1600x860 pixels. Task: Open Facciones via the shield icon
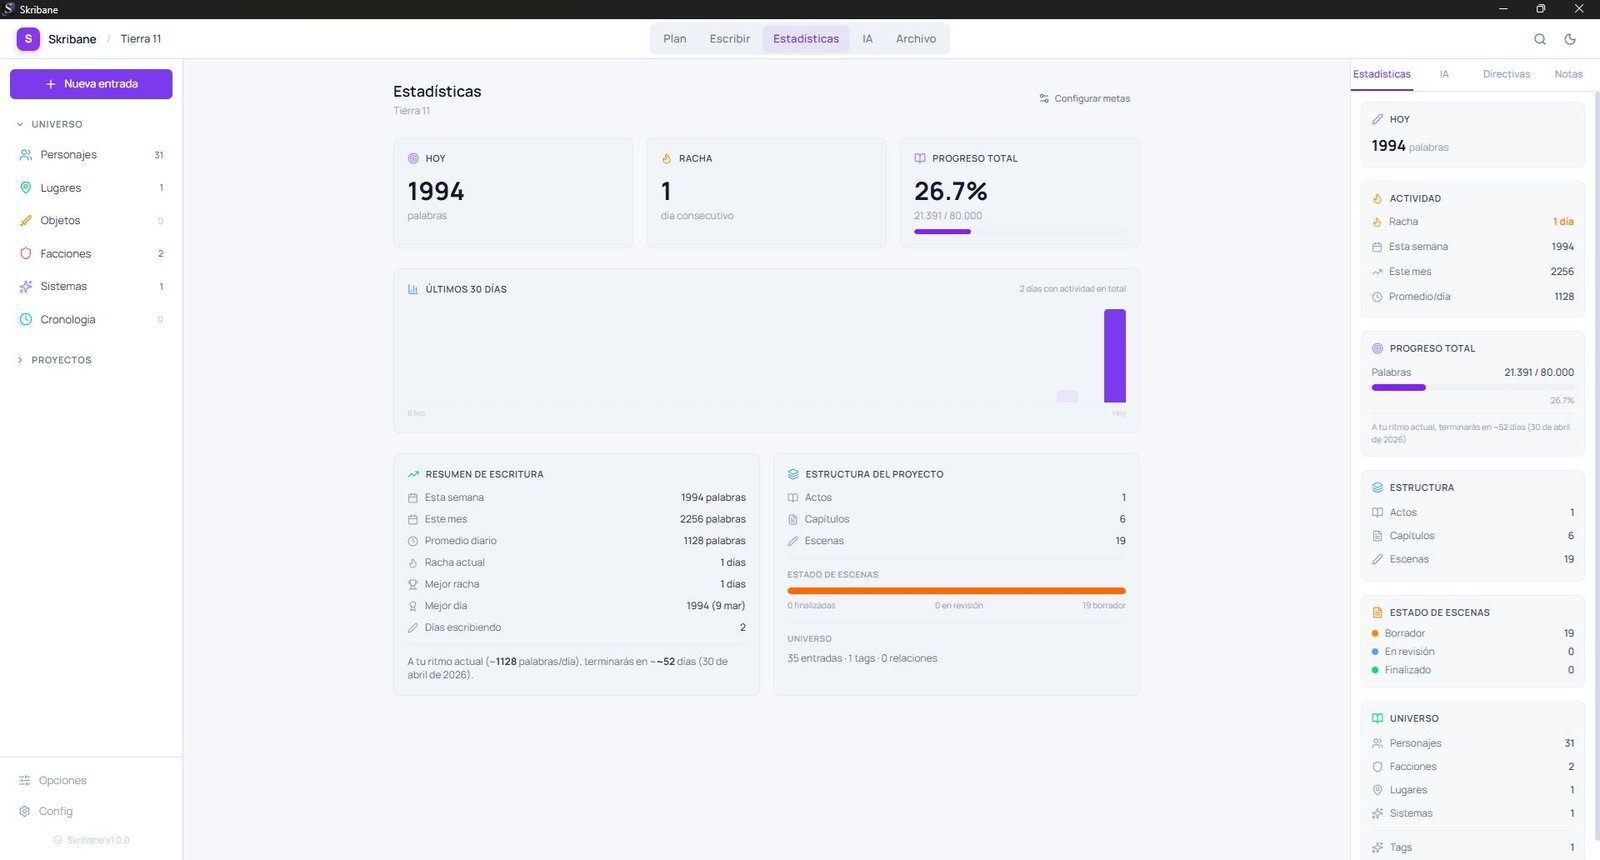point(26,254)
